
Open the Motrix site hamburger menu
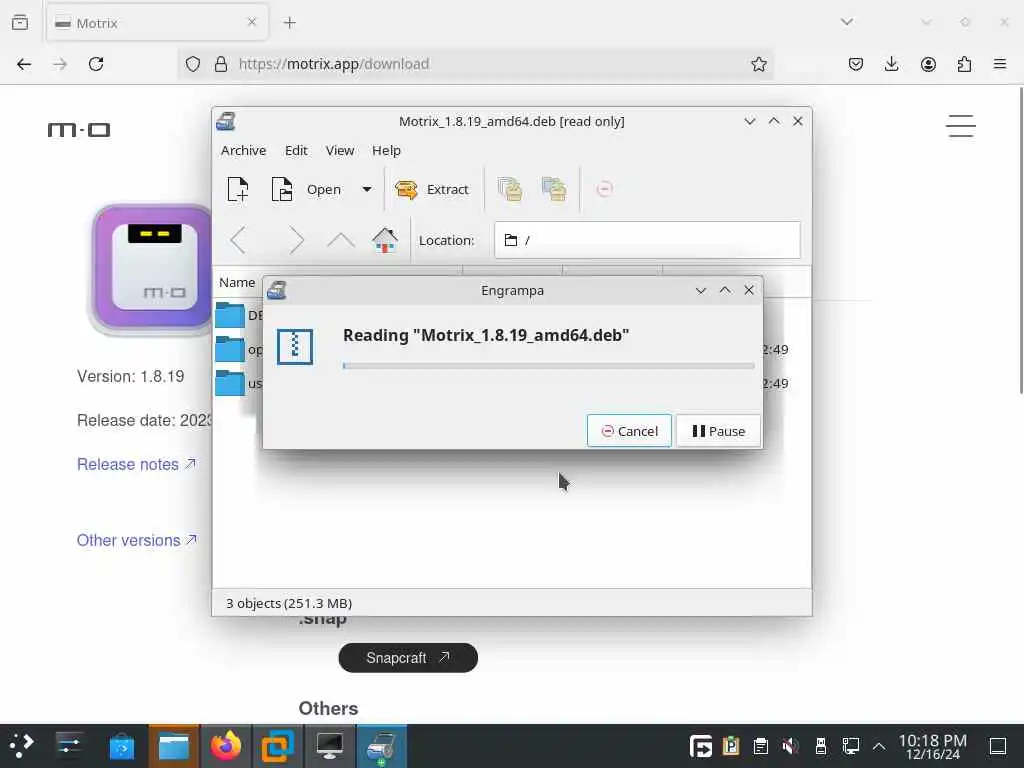click(961, 126)
